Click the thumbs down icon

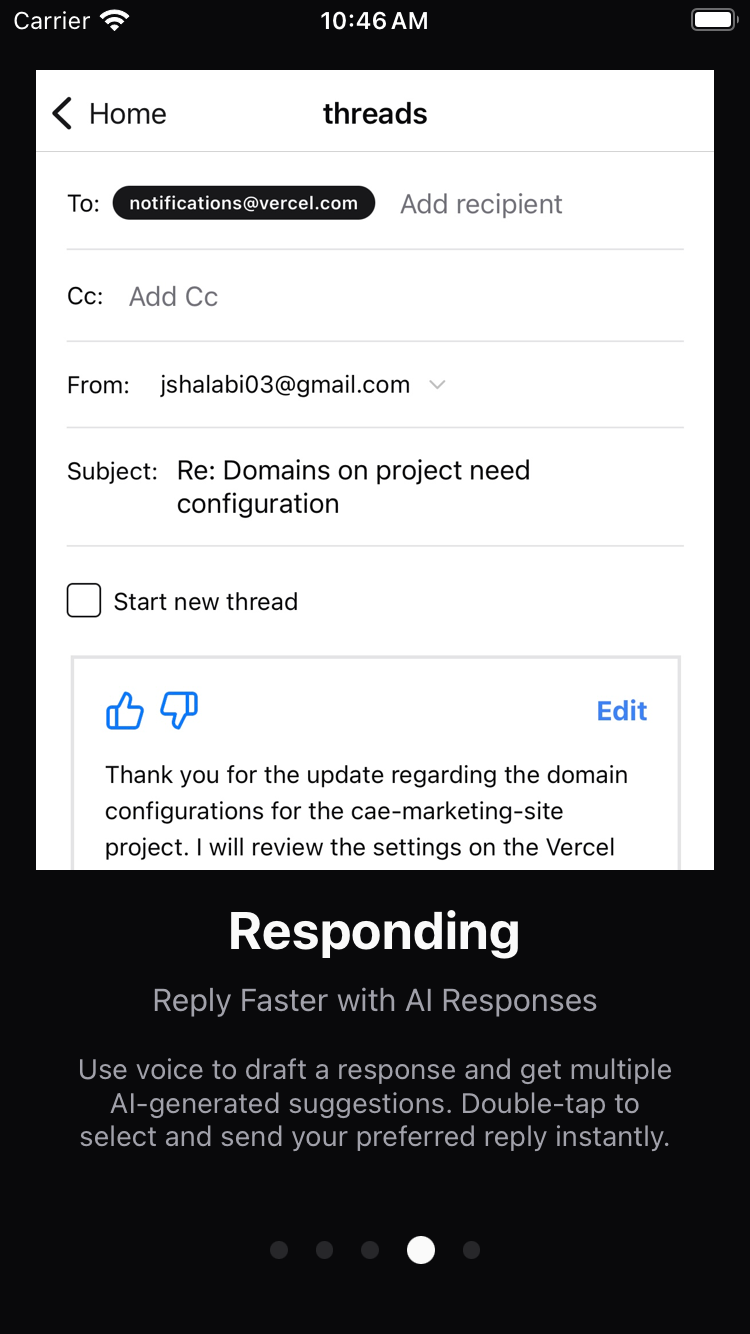coord(180,711)
